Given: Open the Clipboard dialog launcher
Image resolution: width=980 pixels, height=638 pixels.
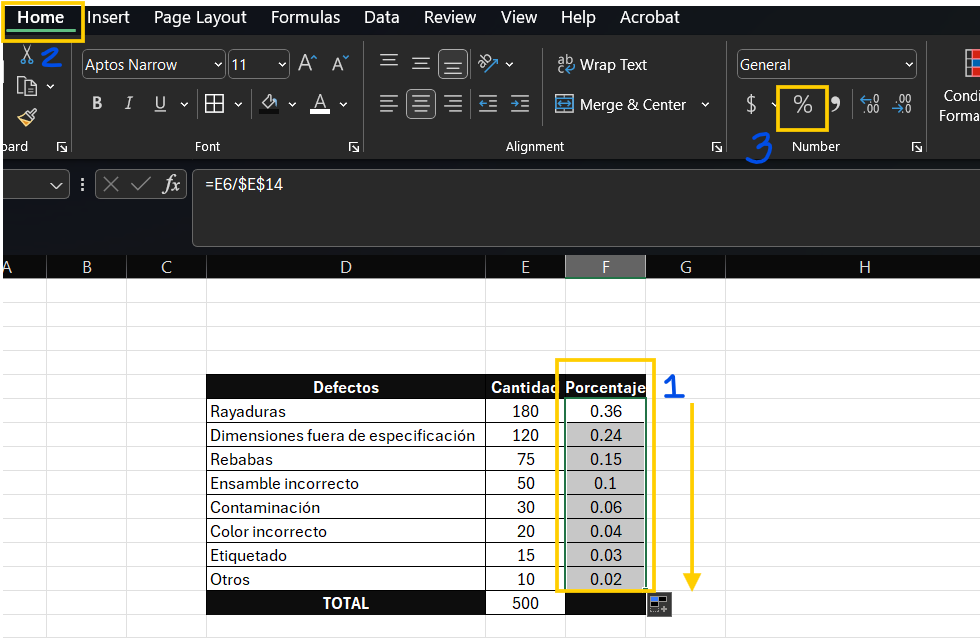Looking at the screenshot, I should click(x=62, y=147).
